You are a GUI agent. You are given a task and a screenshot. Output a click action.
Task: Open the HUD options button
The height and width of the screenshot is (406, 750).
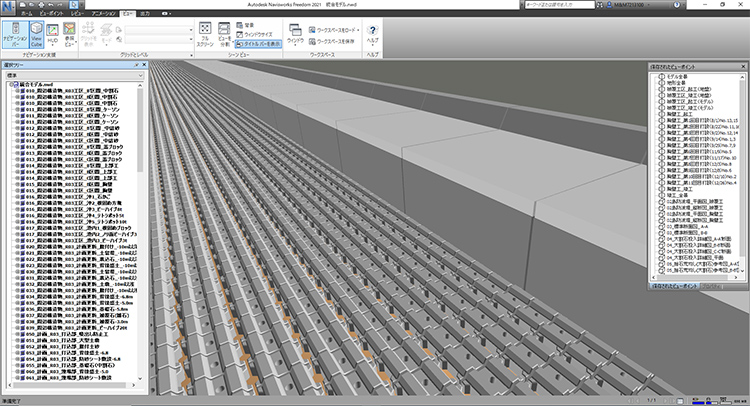coord(53,34)
